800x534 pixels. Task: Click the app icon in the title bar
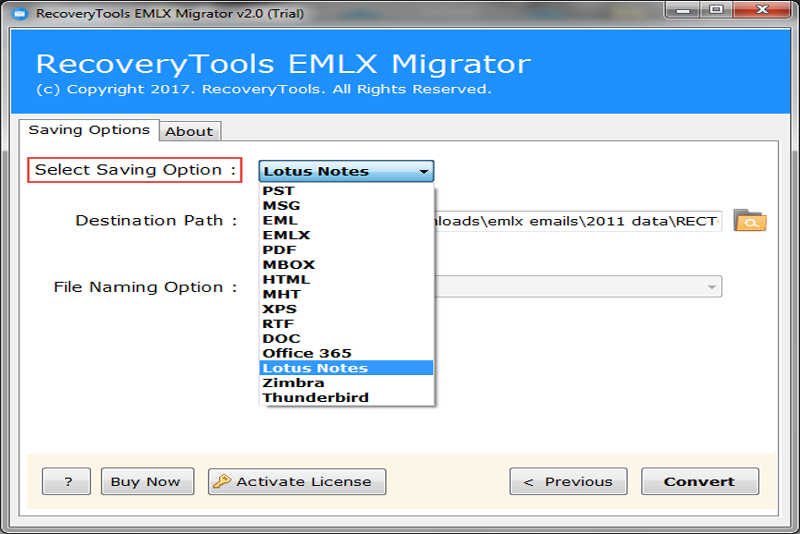(20, 14)
